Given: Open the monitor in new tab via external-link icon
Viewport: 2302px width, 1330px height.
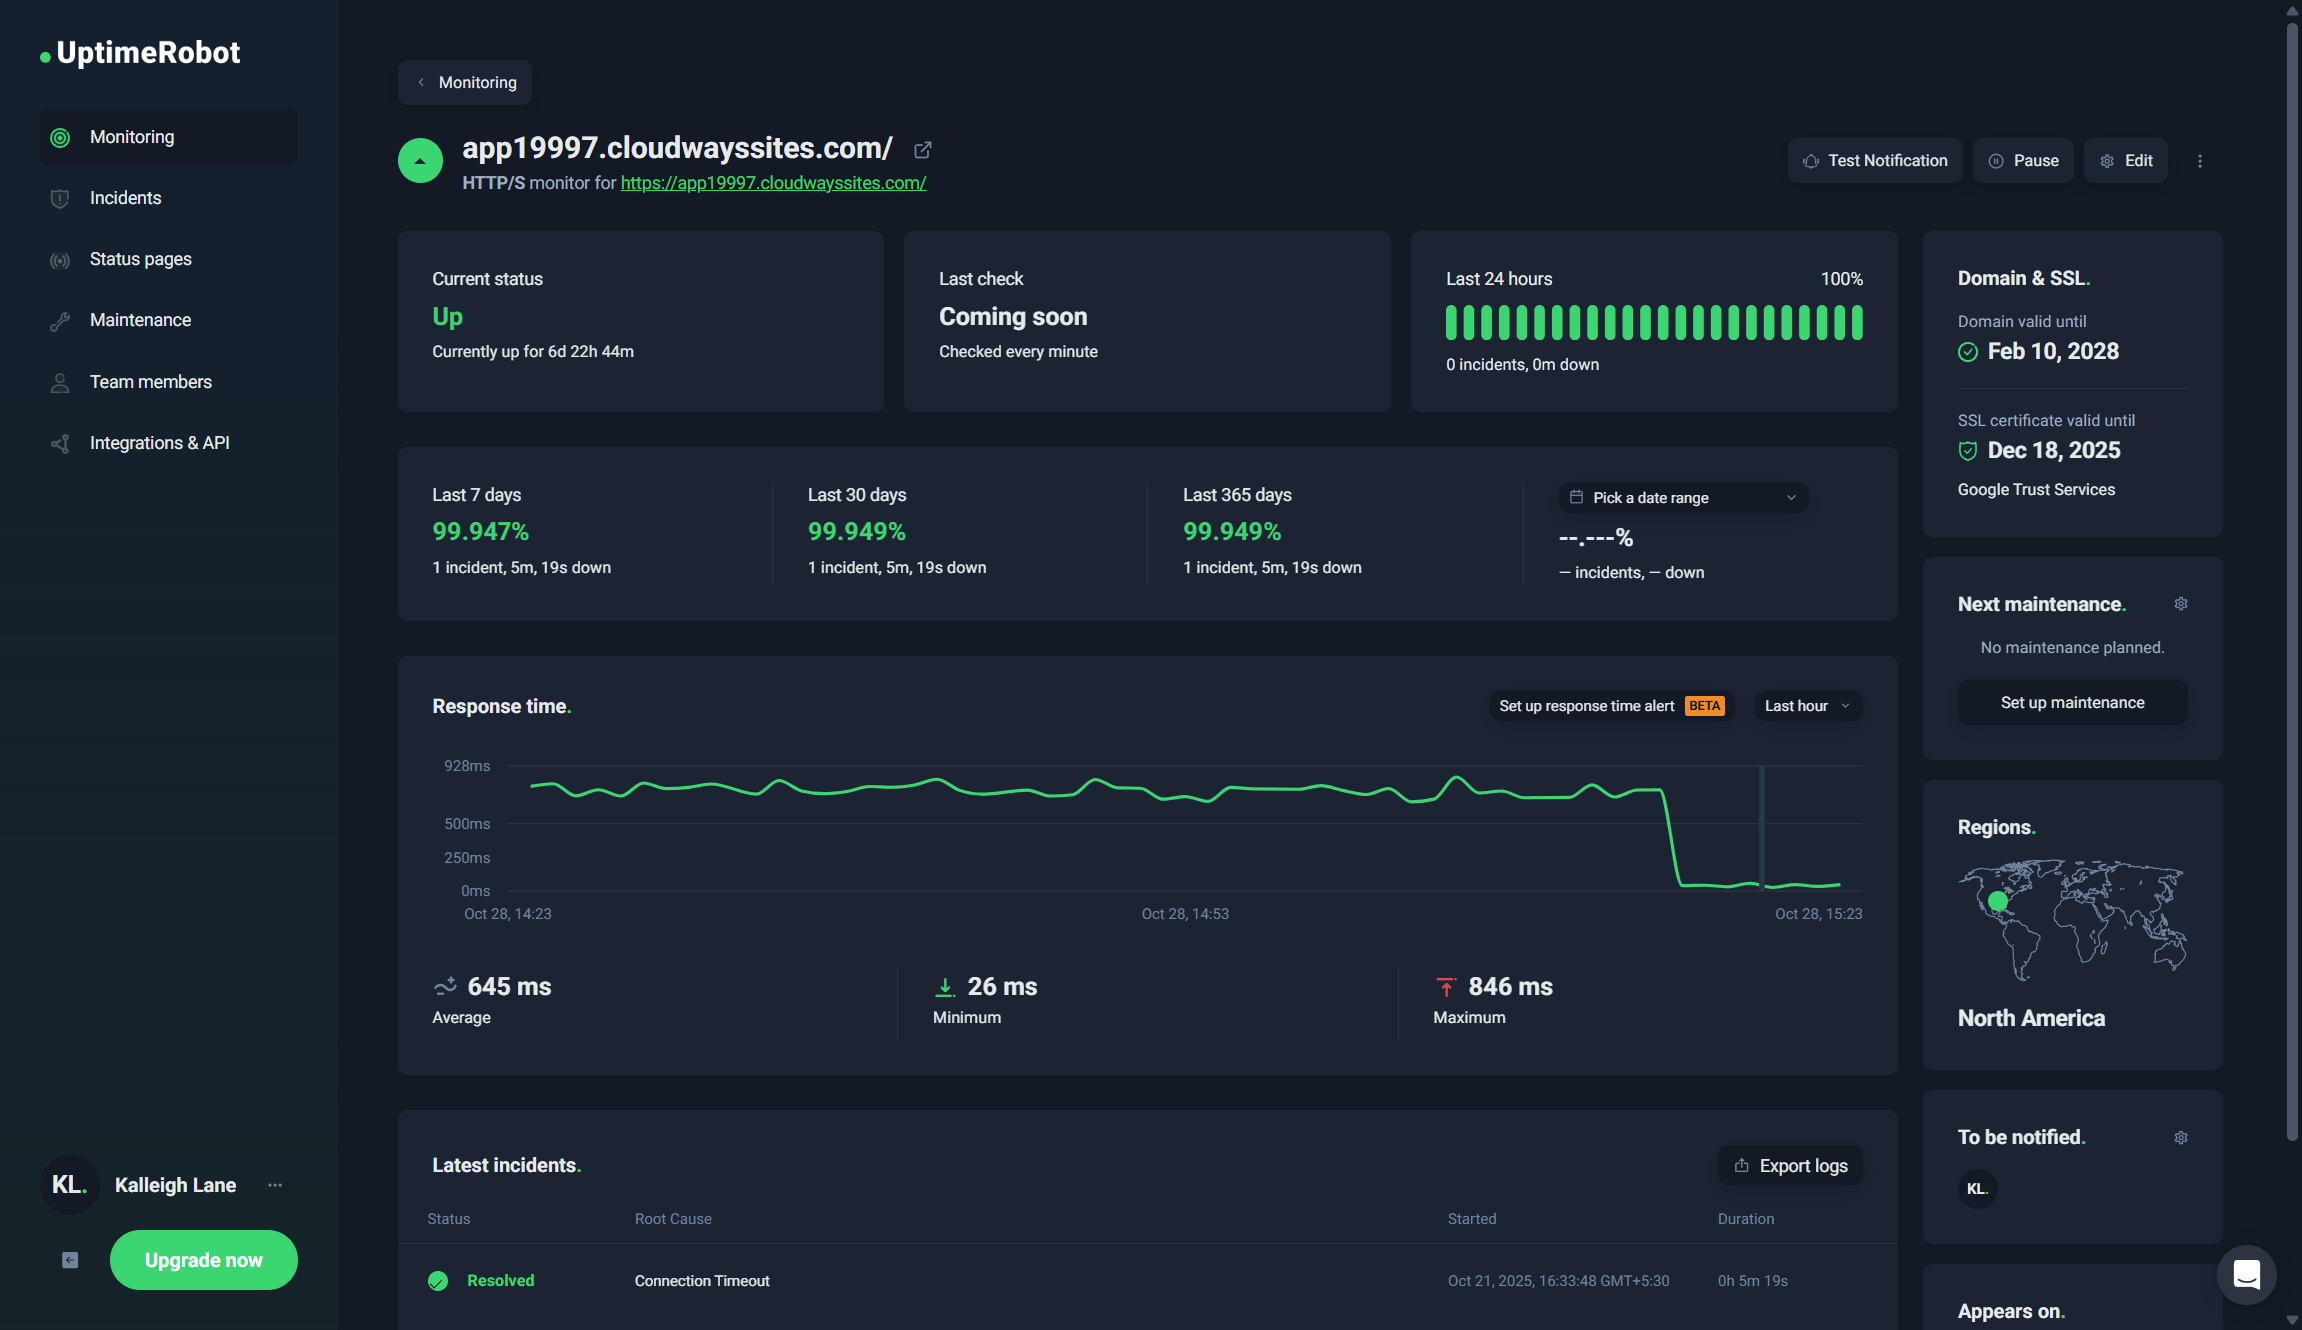Looking at the screenshot, I should pyautogui.click(x=921, y=149).
